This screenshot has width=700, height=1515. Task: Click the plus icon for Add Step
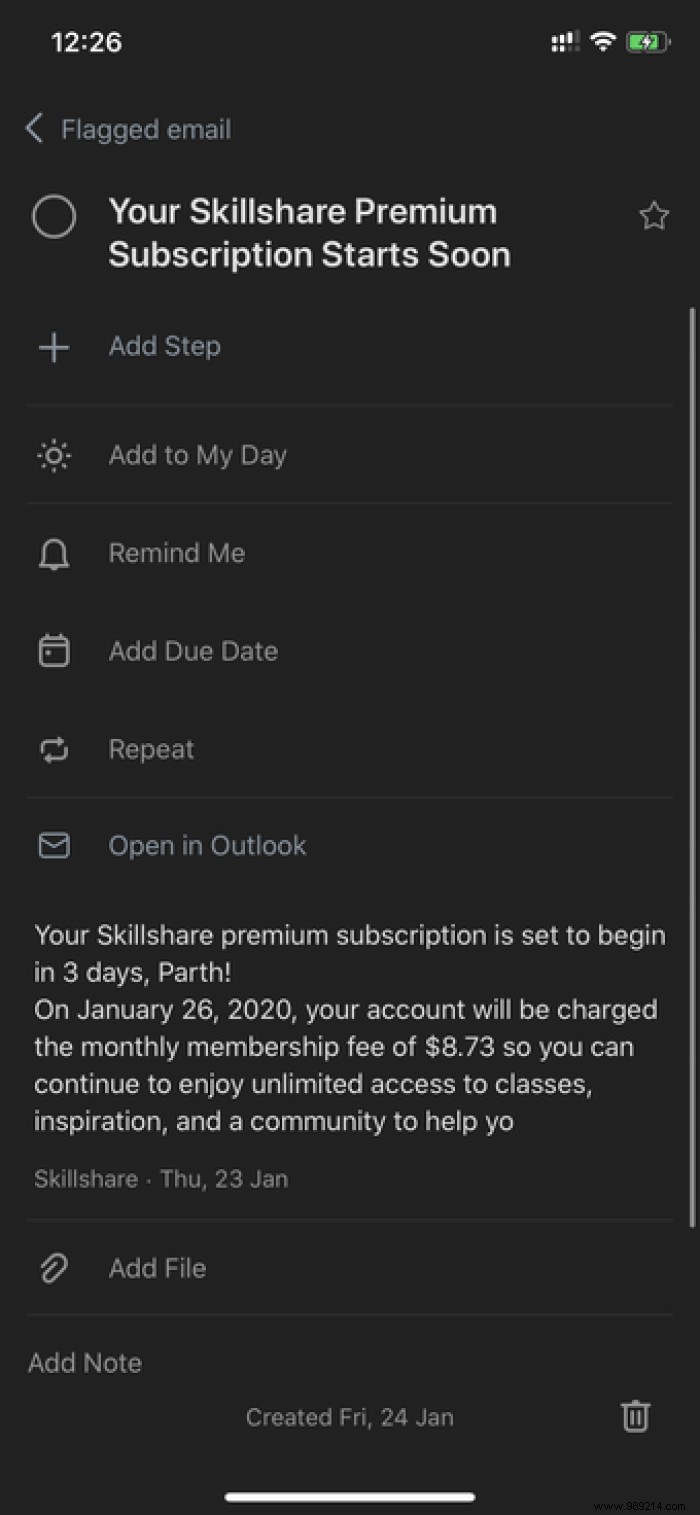(x=54, y=347)
